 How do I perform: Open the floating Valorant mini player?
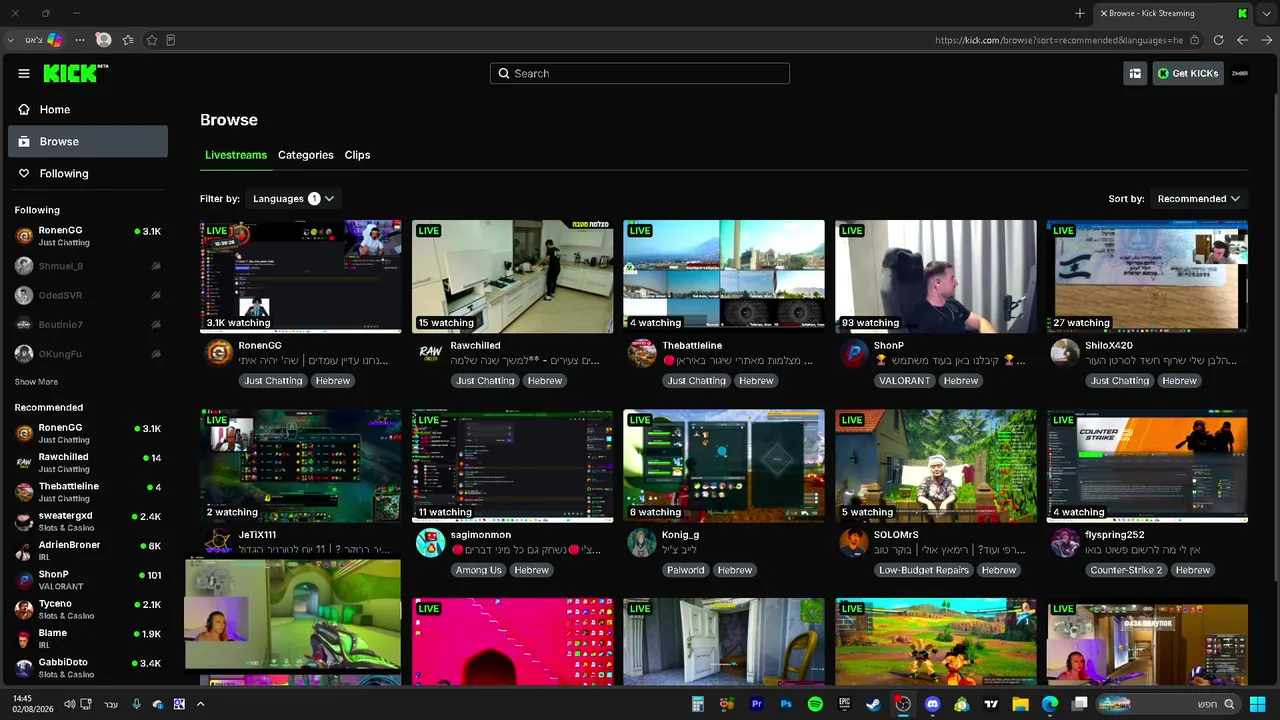point(293,614)
